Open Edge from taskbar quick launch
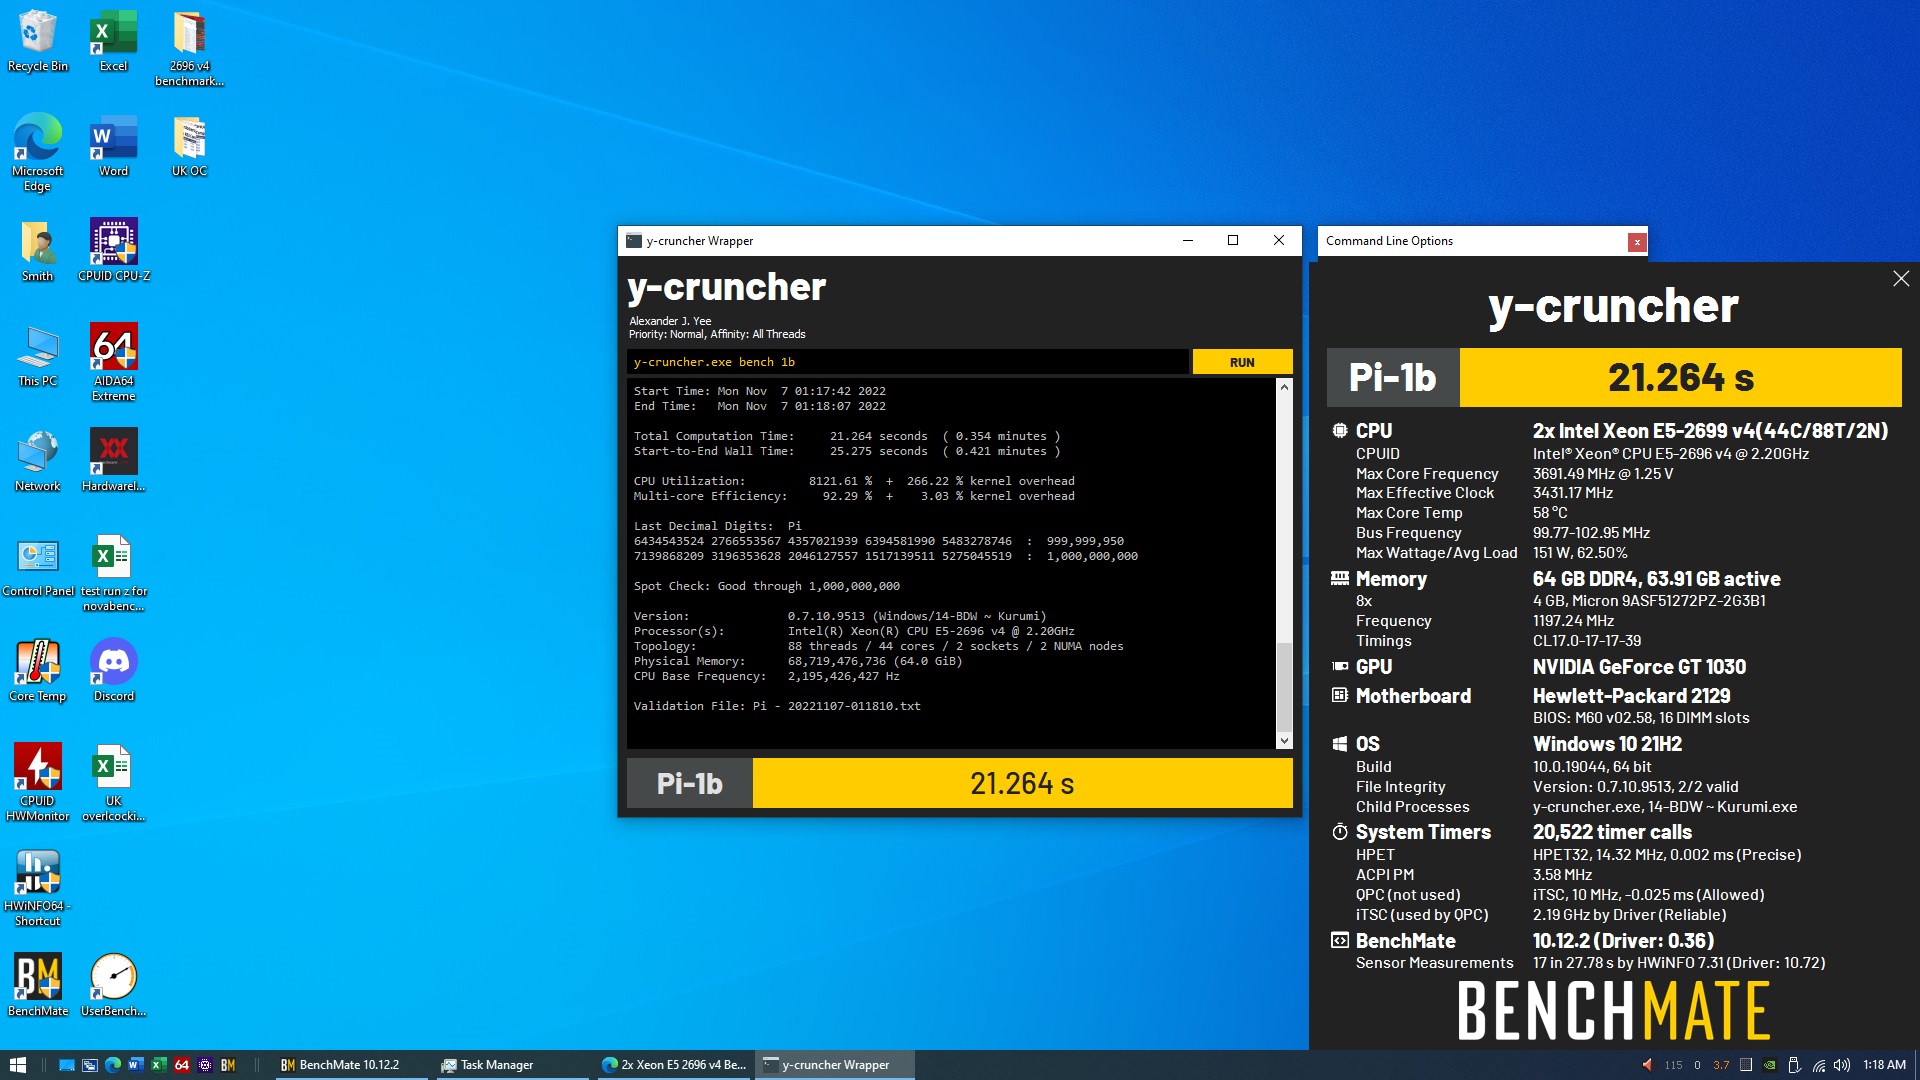The width and height of the screenshot is (1920, 1080). pyautogui.click(x=113, y=1065)
